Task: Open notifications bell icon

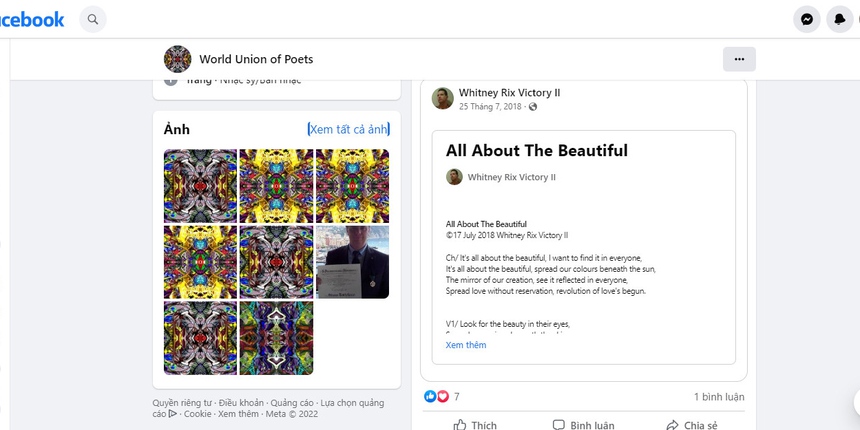Action: [840, 19]
